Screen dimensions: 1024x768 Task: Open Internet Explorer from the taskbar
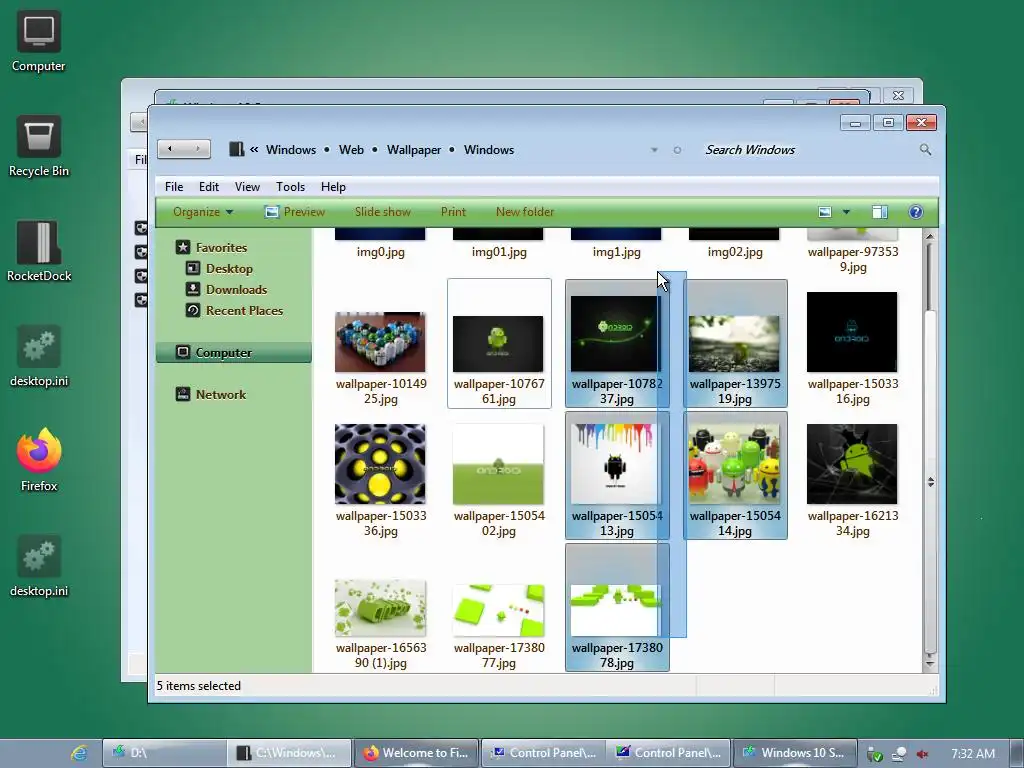click(x=80, y=753)
